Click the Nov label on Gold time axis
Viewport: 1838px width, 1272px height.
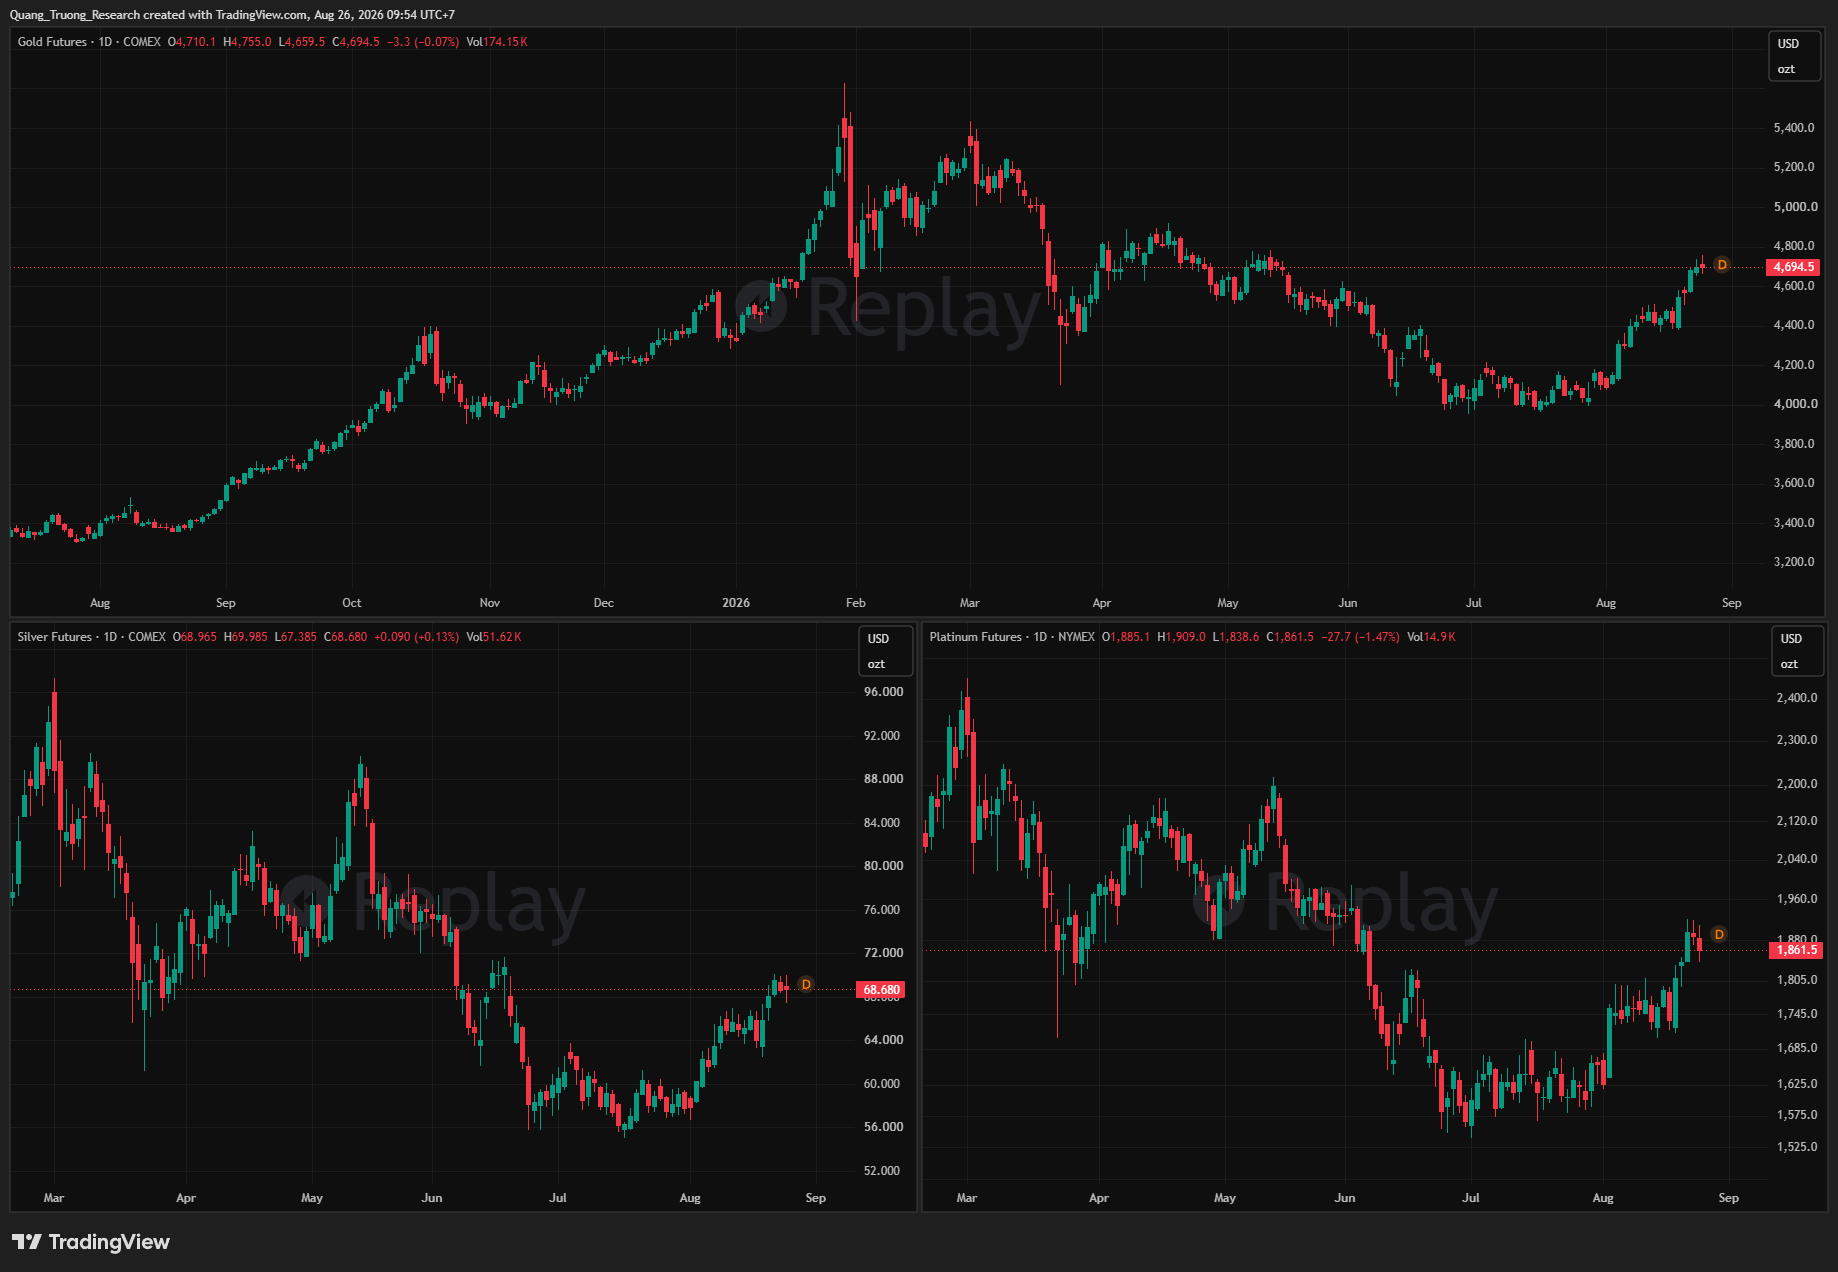pyautogui.click(x=490, y=603)
